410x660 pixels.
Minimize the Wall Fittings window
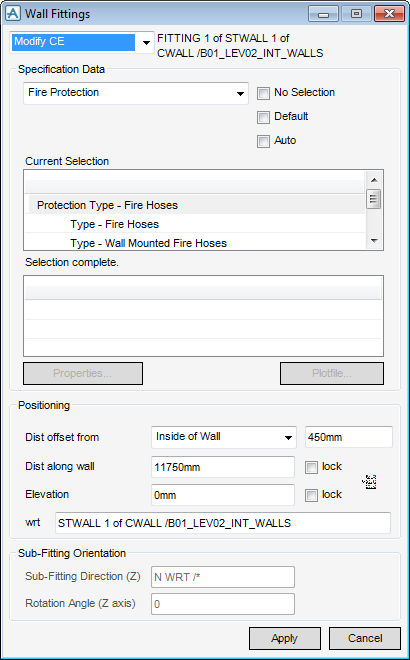(323, 14)
